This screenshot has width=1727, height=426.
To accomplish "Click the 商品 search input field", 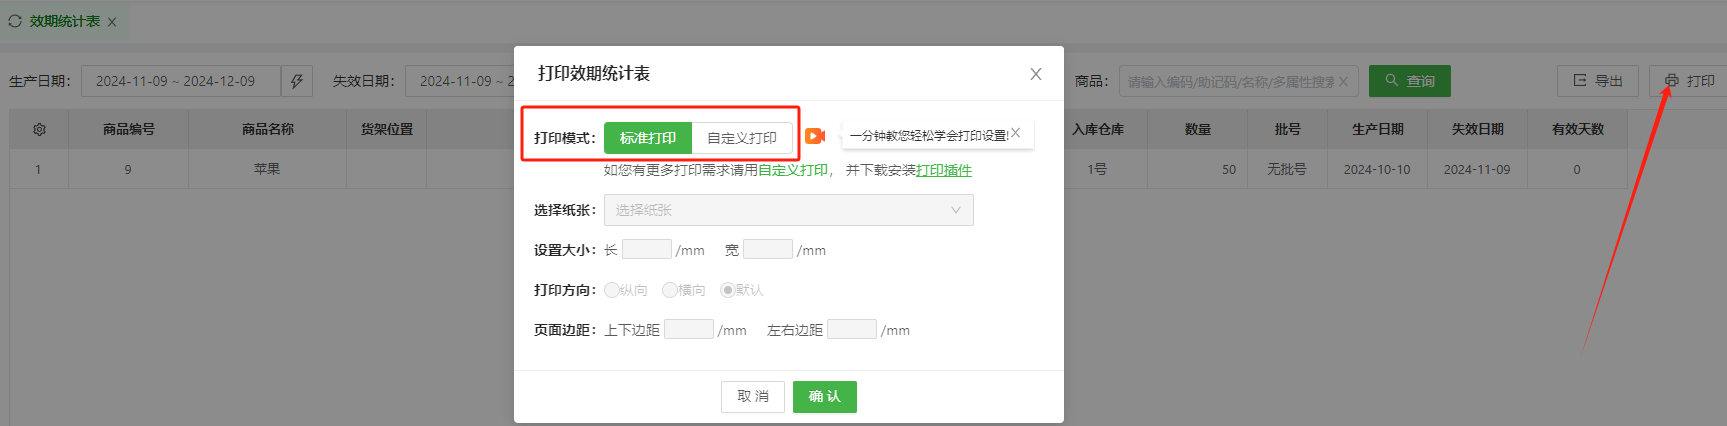I will pos(1238,81).
